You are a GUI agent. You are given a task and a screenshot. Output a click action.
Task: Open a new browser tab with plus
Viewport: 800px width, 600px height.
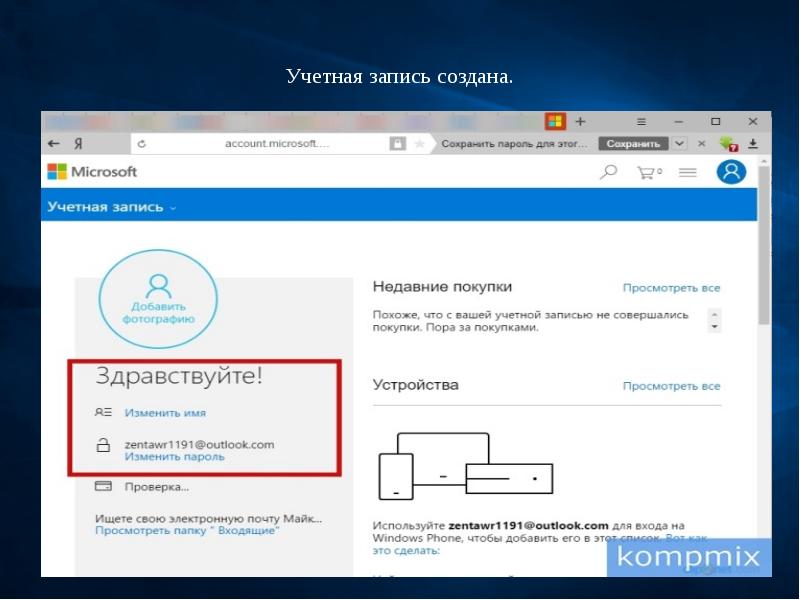[x=580, y=121]
